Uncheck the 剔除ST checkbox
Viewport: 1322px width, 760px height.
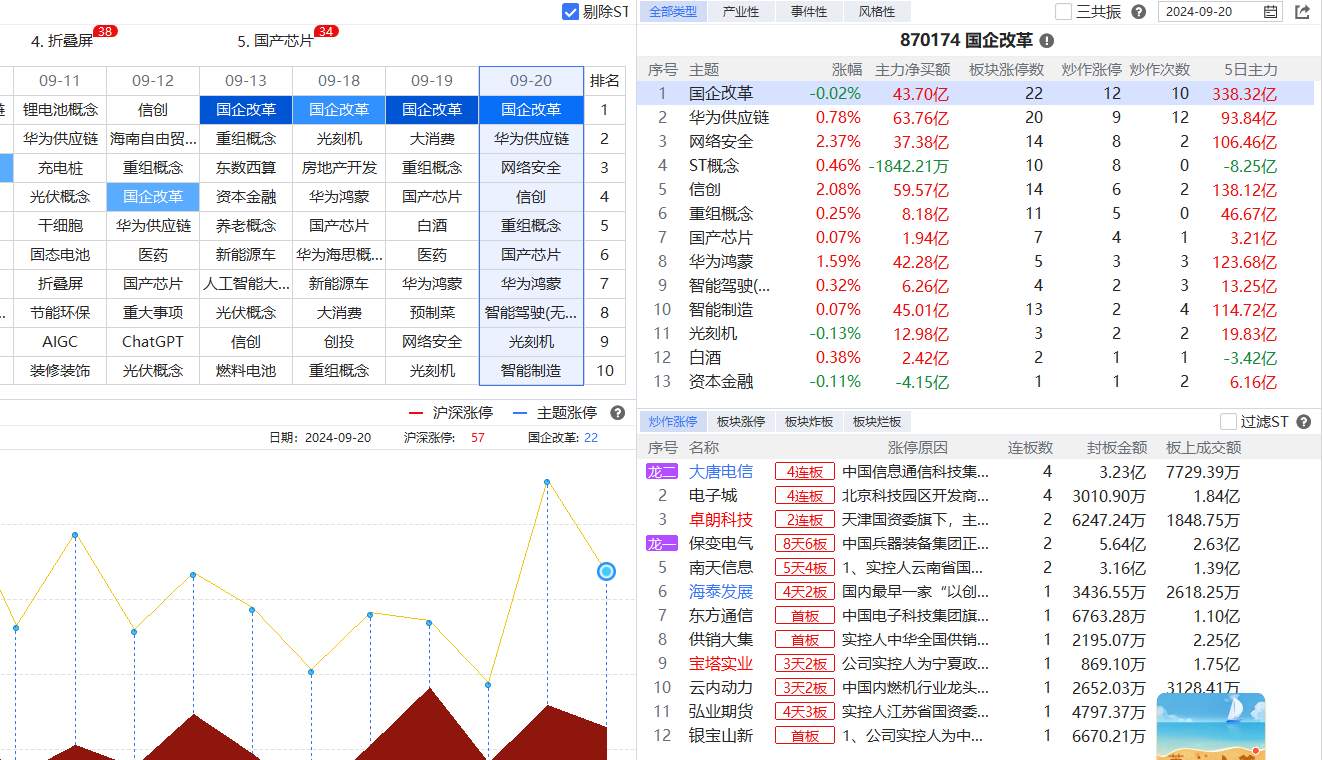click(571, 12)
